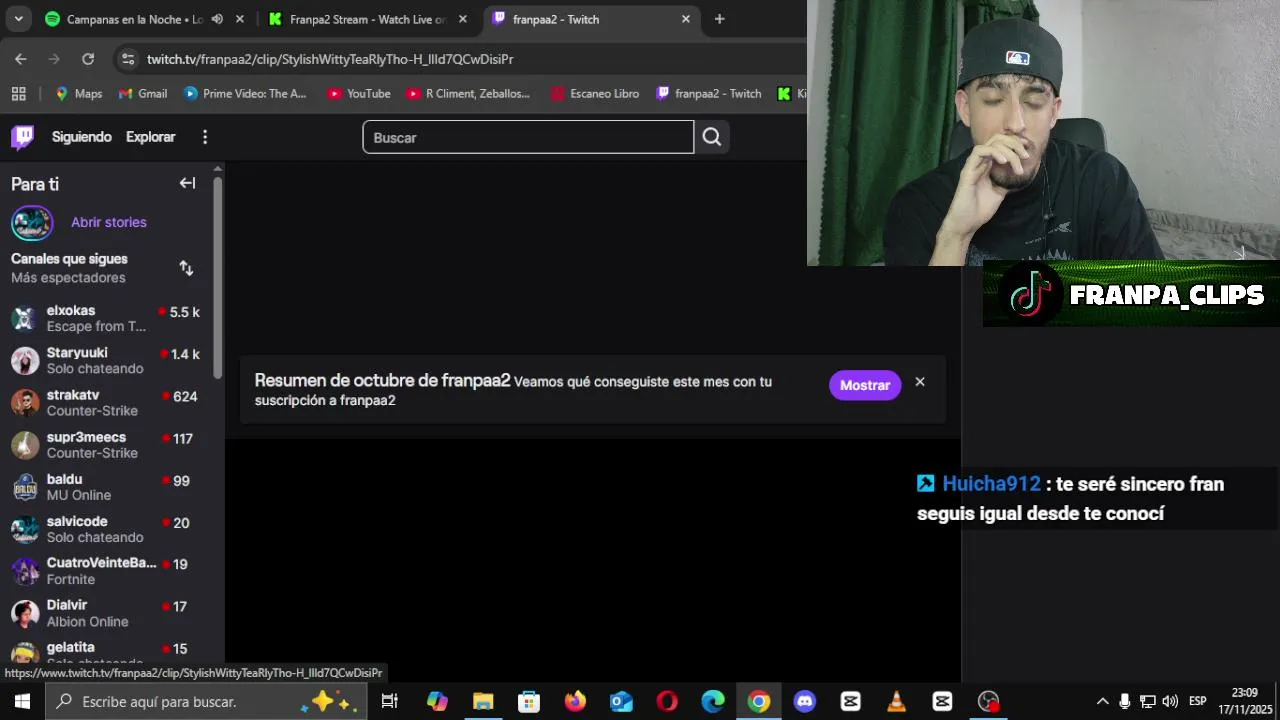The height and width of the screenshot is (720, 1280).
Task: Focus the Buscar search field
Action: 528,137
